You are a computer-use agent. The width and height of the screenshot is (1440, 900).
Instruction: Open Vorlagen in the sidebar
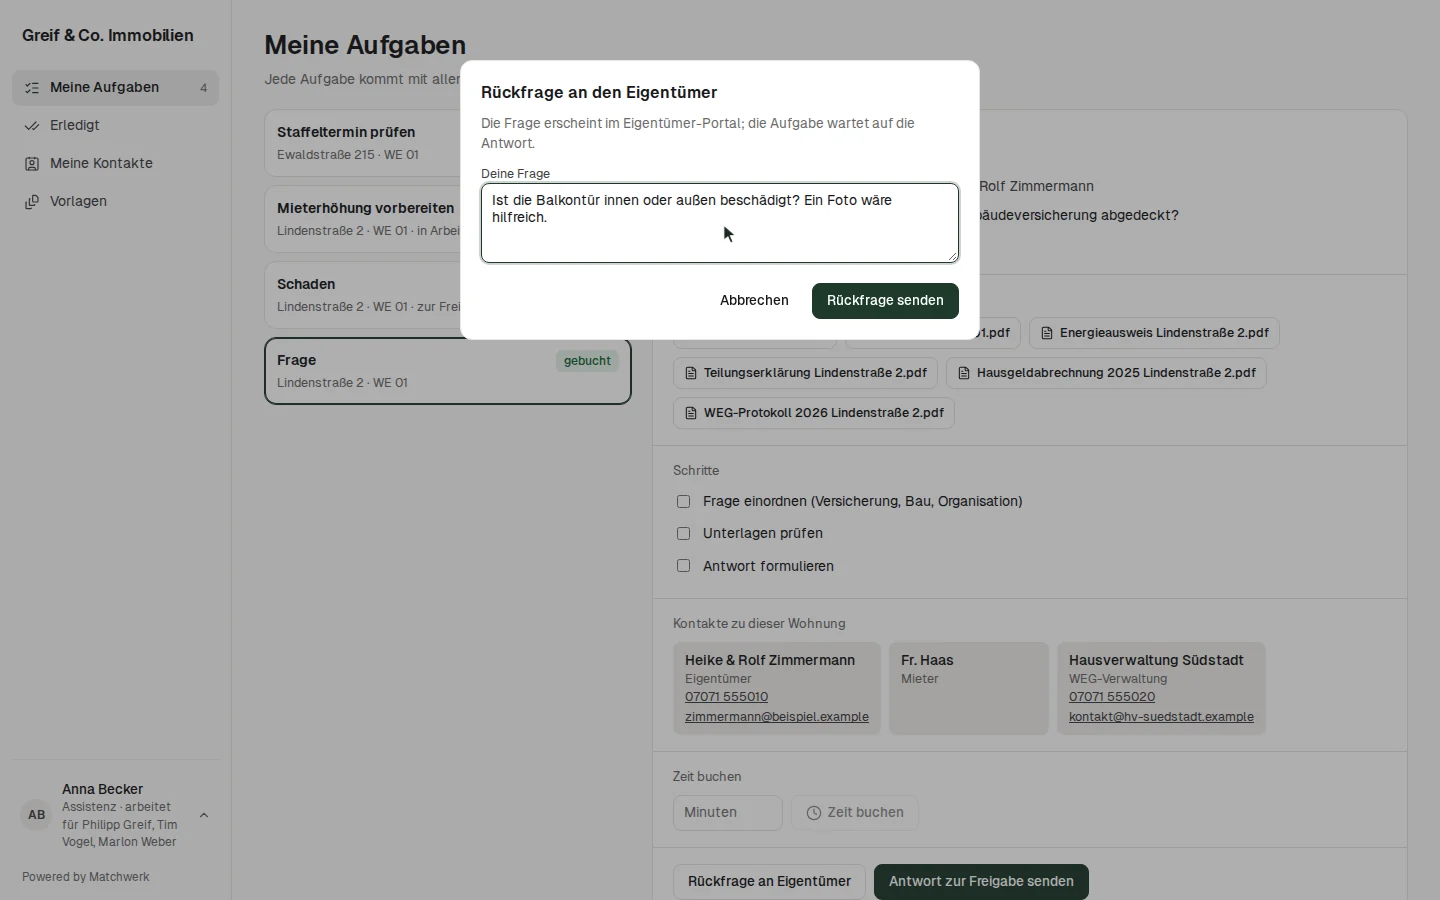[x=115, y=202]
